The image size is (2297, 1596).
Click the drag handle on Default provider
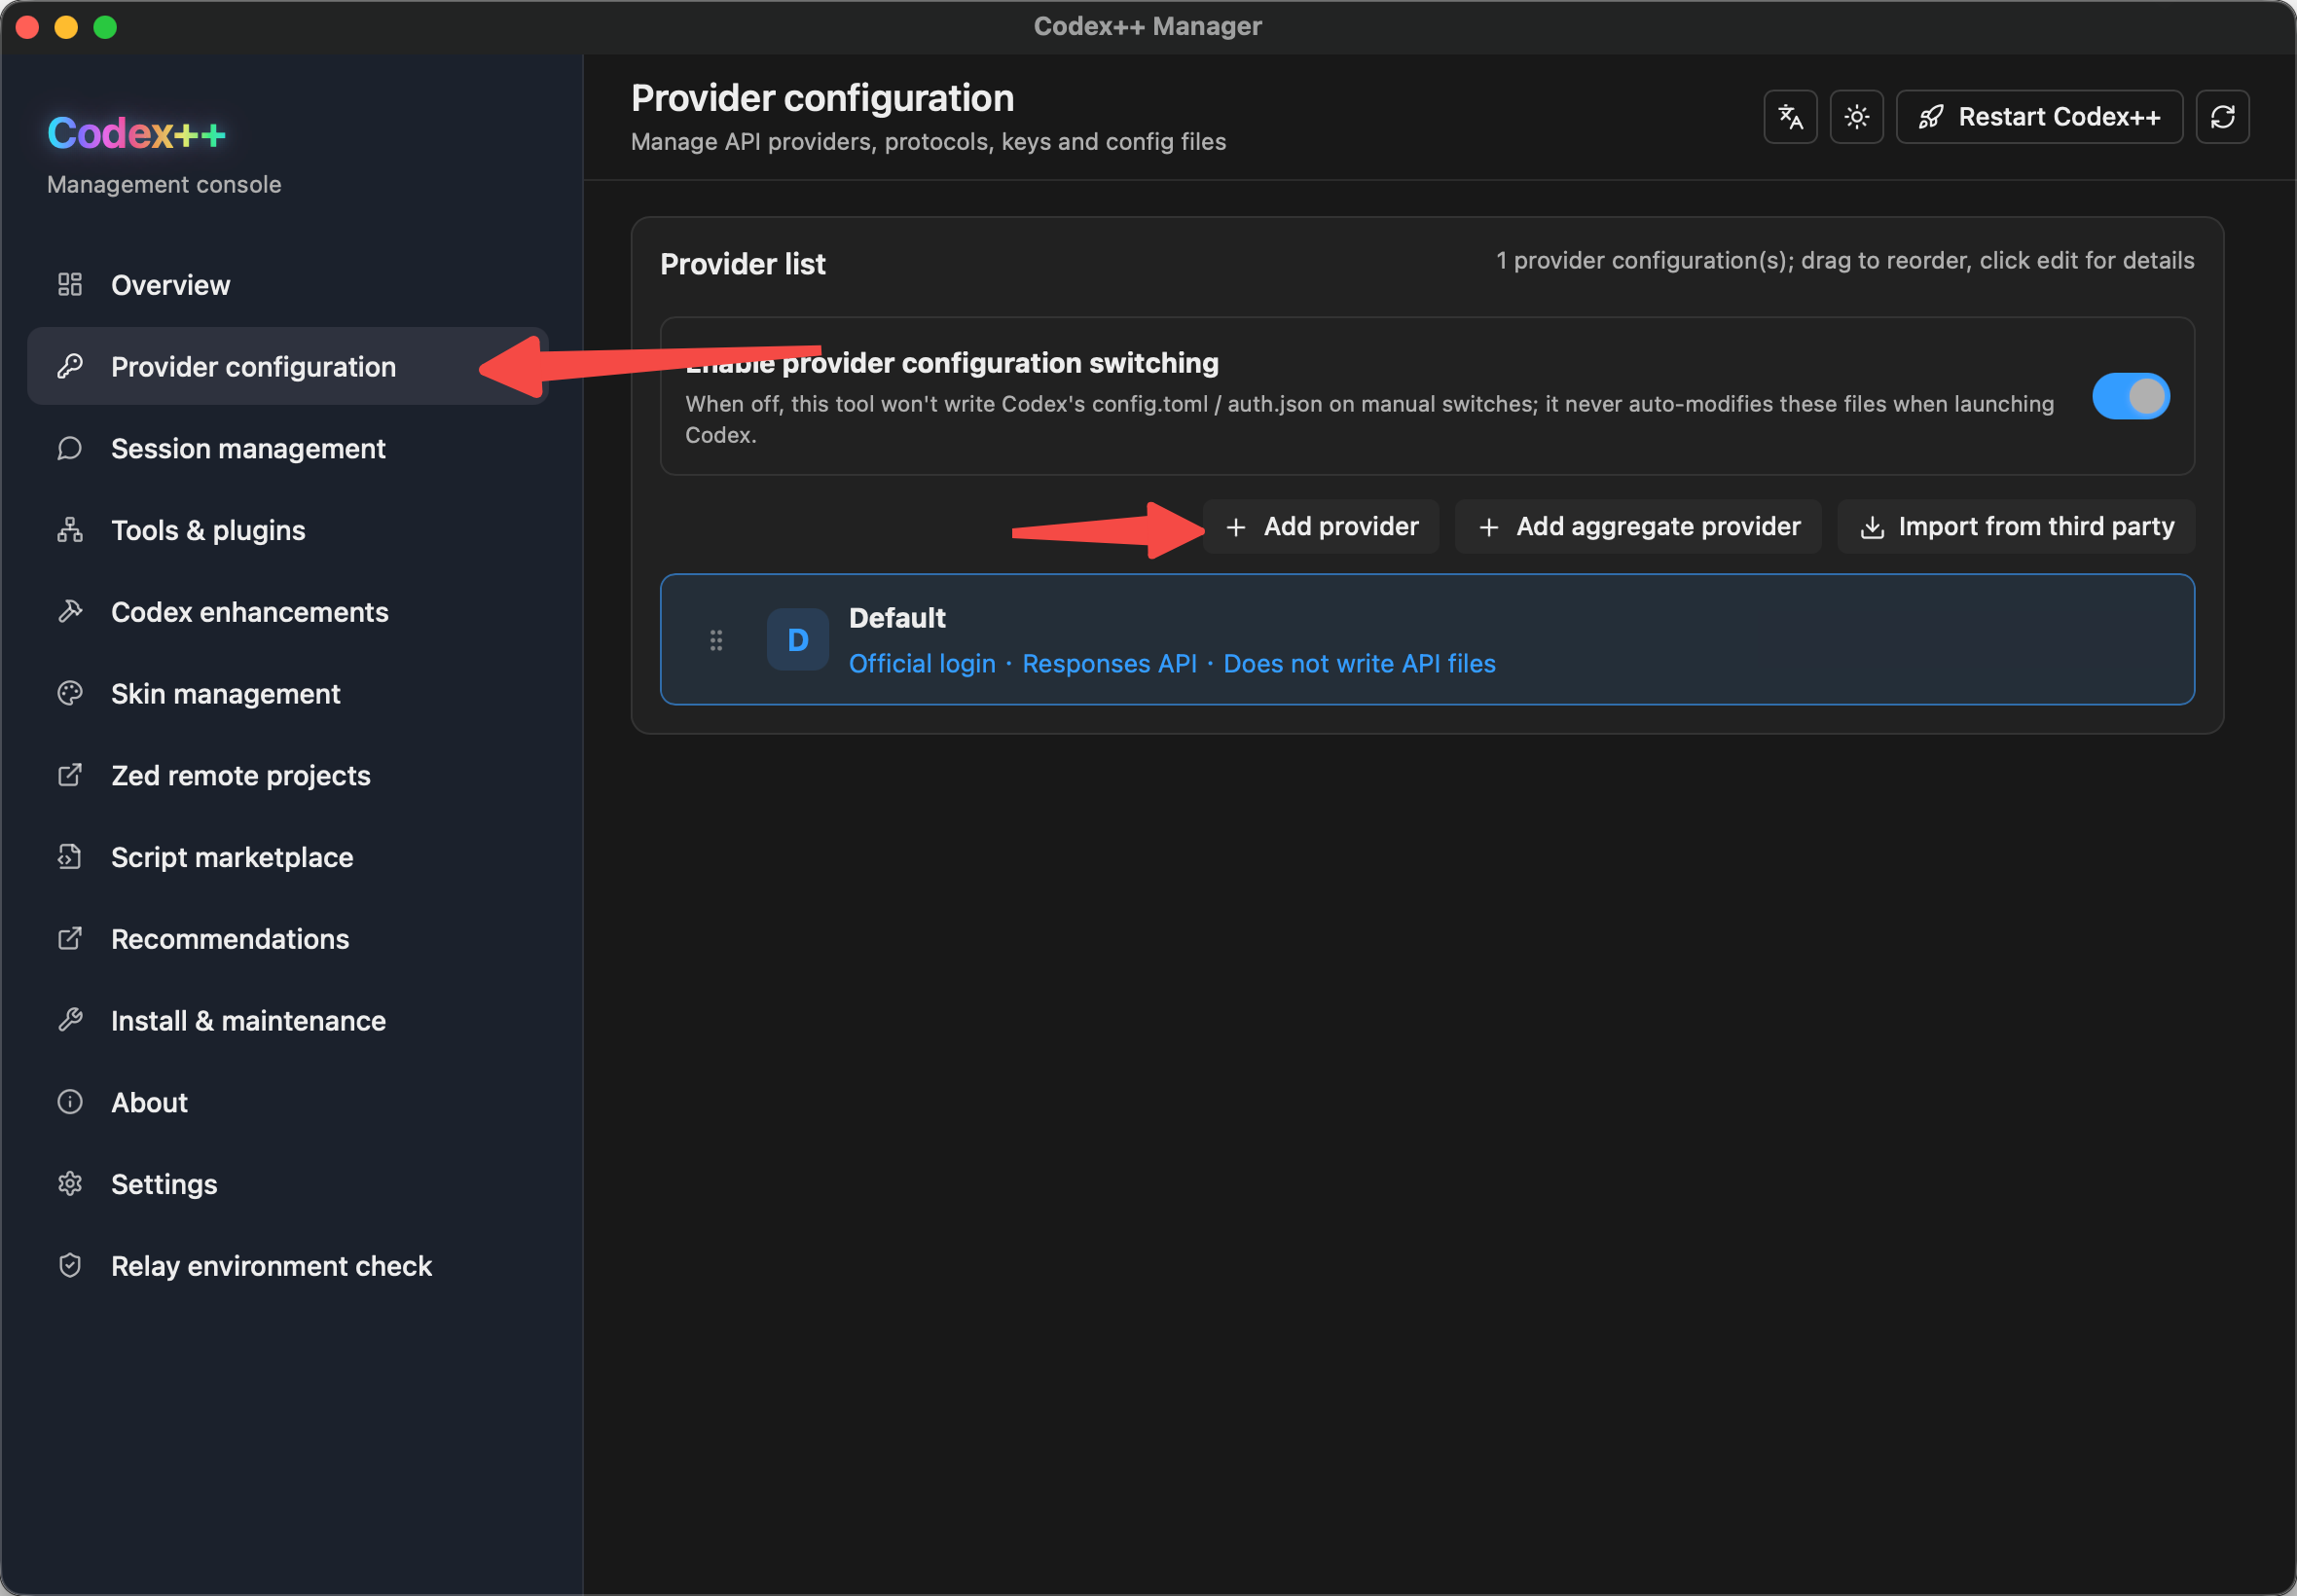(716, 640)
